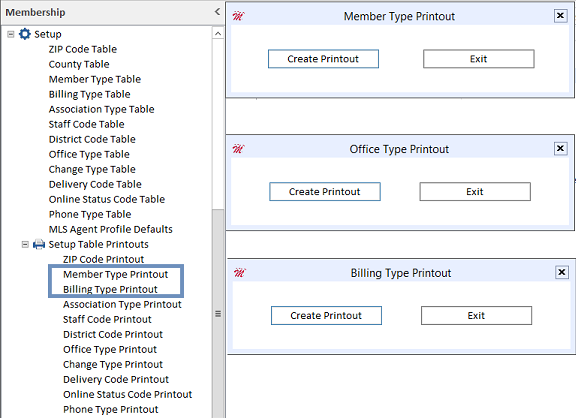Open the ZIP Code Table item
576x418 pixels.
pyautogui.click(x=83, y=49)
